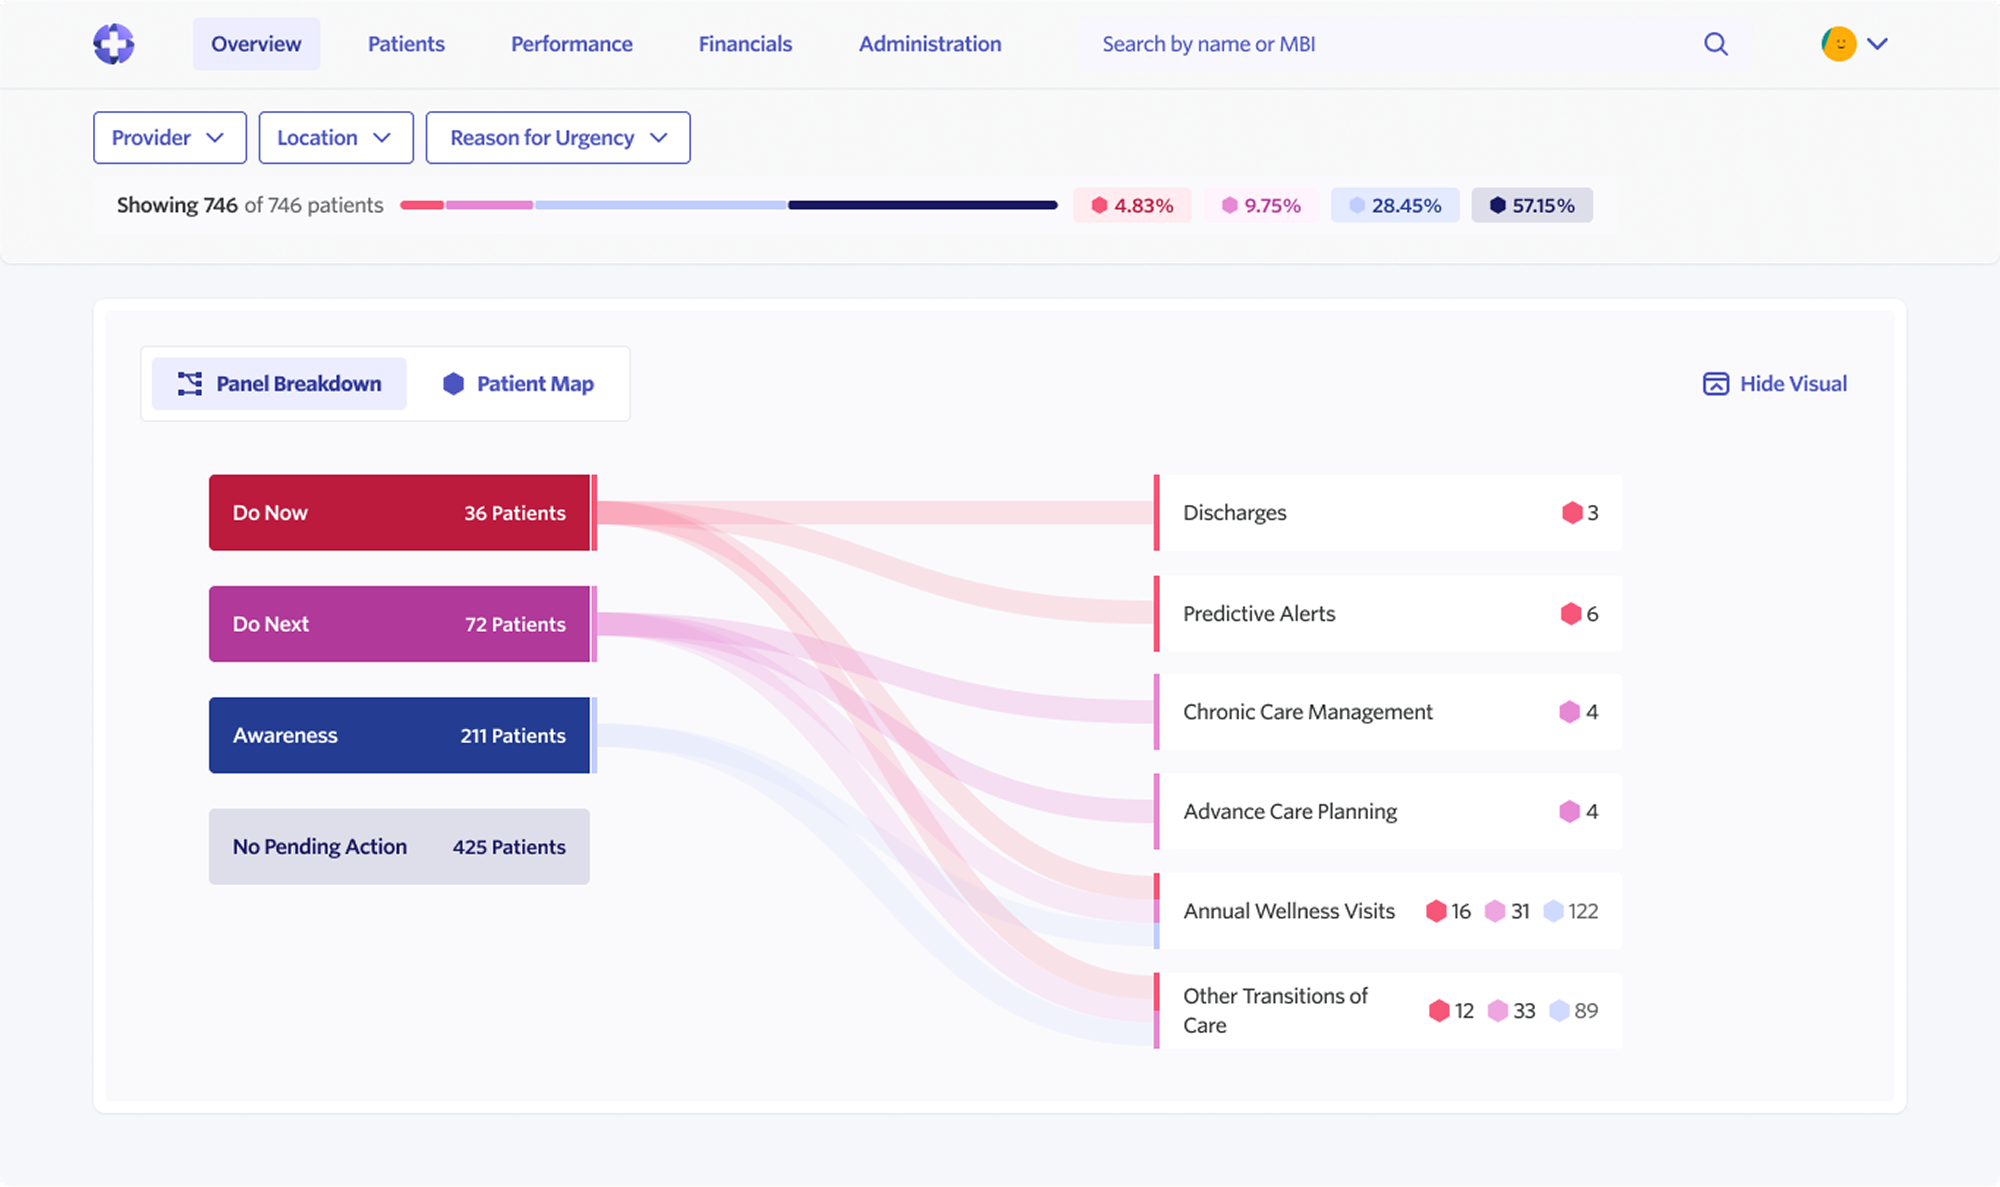Toggle the 28.45% light blue filter chip
The height and width of the screenshot is (1187, 2000).
coord(1394,205)
